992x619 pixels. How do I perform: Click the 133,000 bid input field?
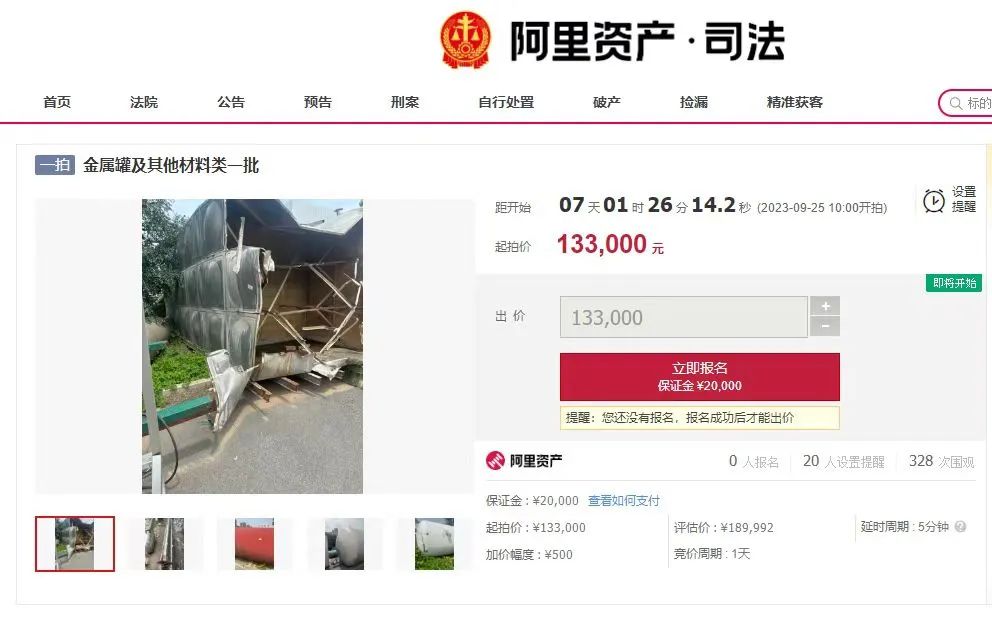(684, 317)
